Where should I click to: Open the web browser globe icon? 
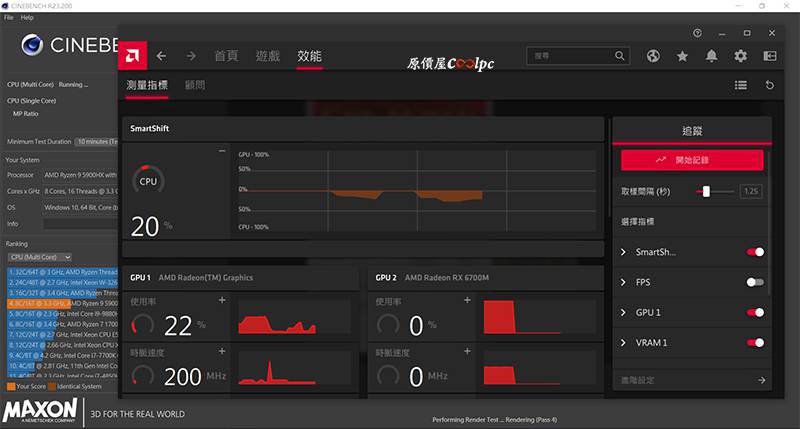click(653, 56)
